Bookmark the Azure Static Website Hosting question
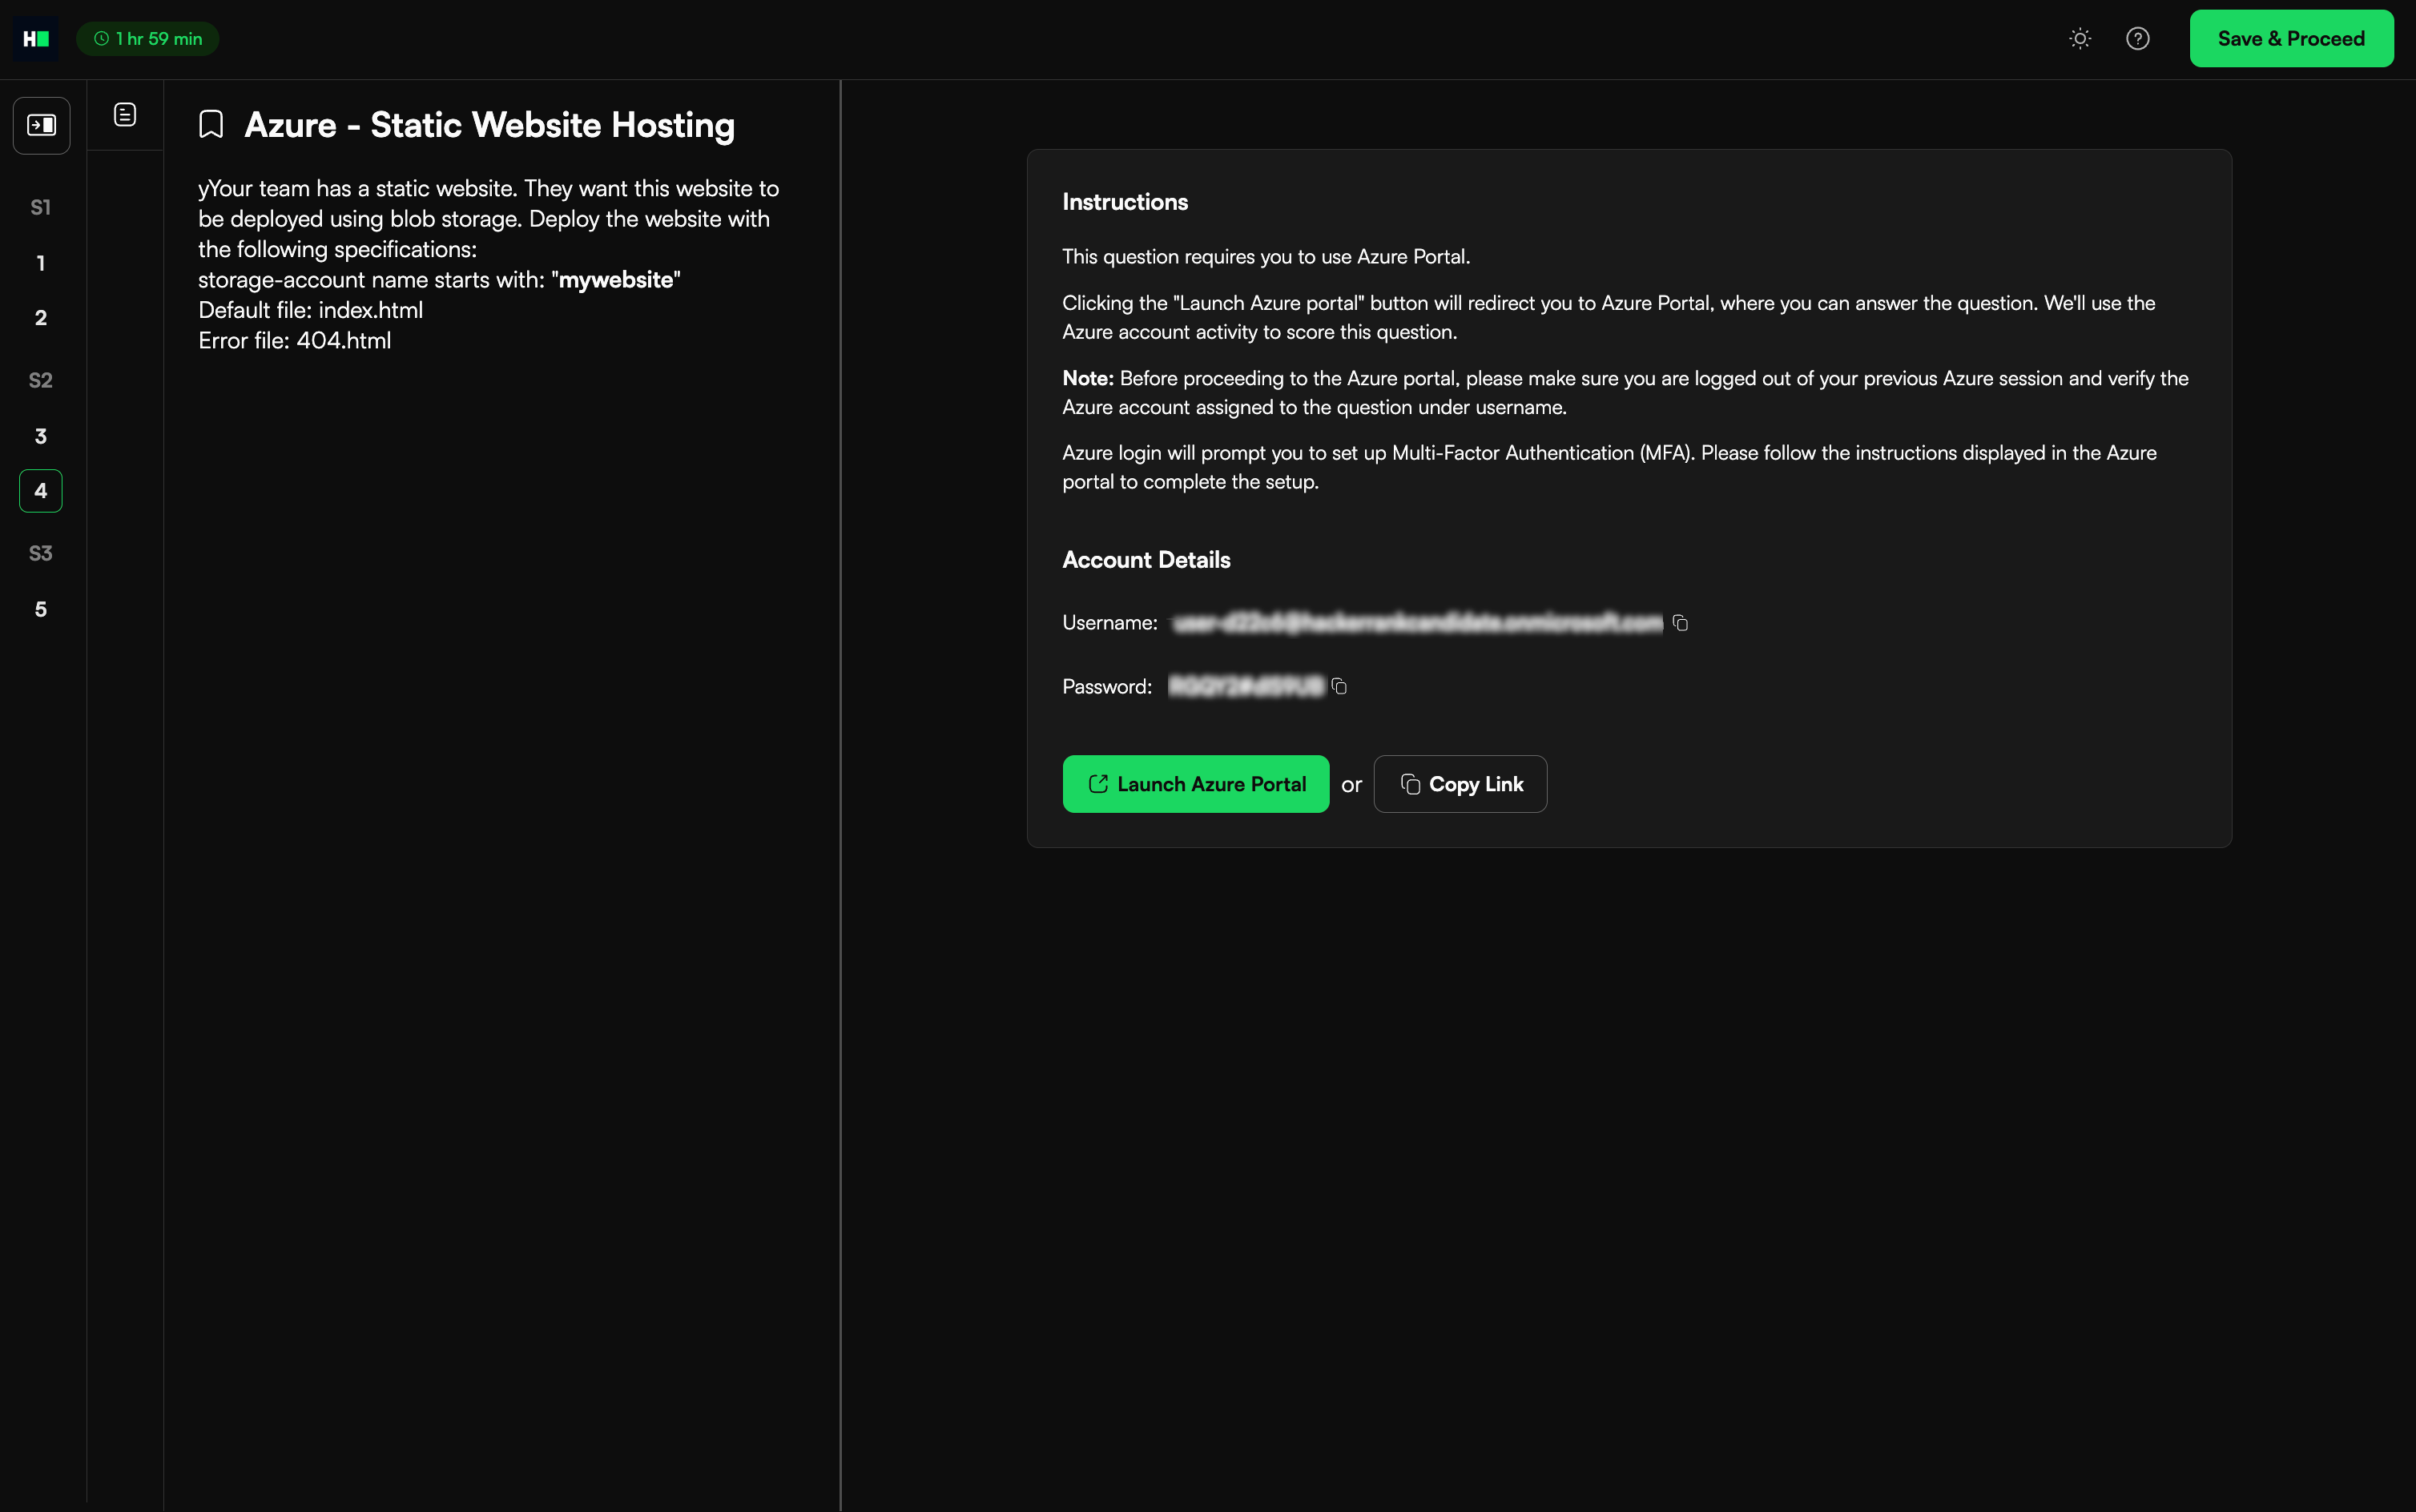Image resolution: width=2416 pixels, height=1512 pixels. (x=211, y=125)
